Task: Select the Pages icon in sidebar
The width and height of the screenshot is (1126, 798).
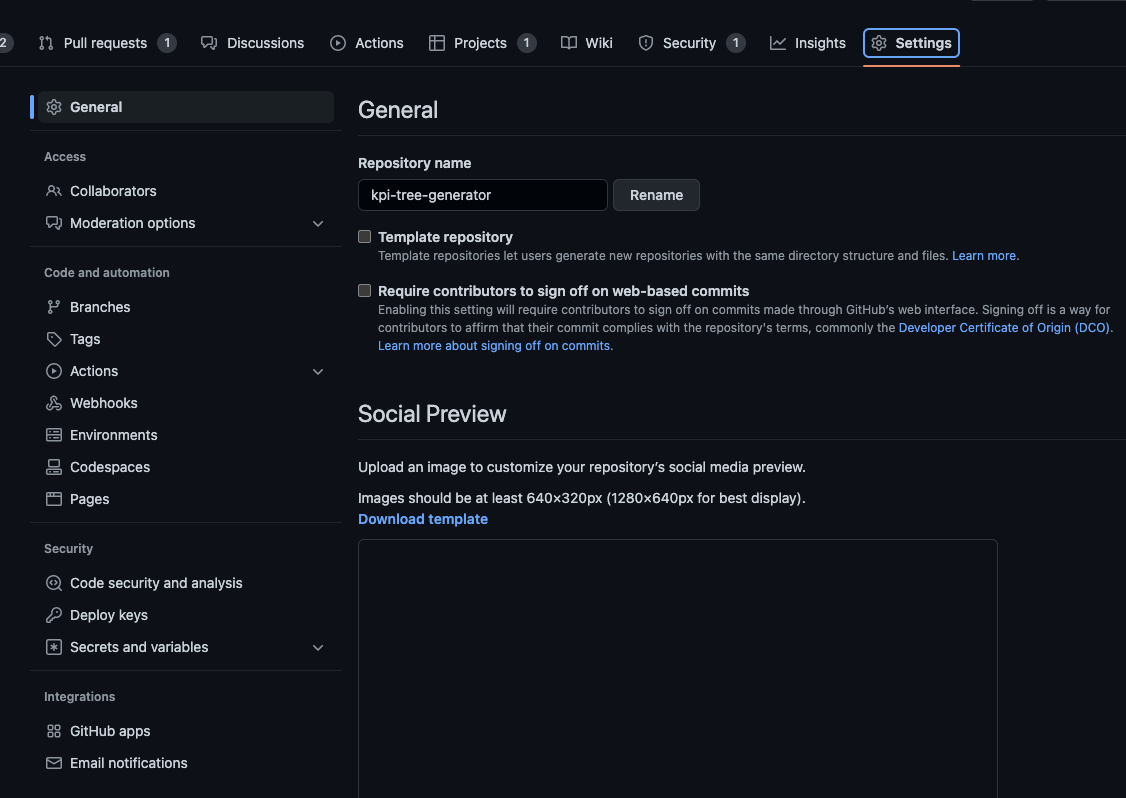Action: (x=53, y=499)
